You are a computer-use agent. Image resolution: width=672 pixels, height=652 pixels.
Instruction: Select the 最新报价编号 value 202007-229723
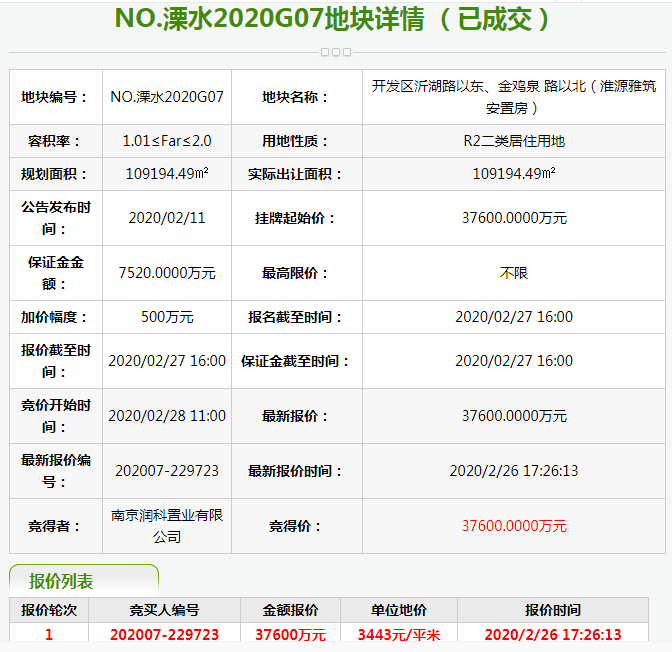click(x=167, y=471)
